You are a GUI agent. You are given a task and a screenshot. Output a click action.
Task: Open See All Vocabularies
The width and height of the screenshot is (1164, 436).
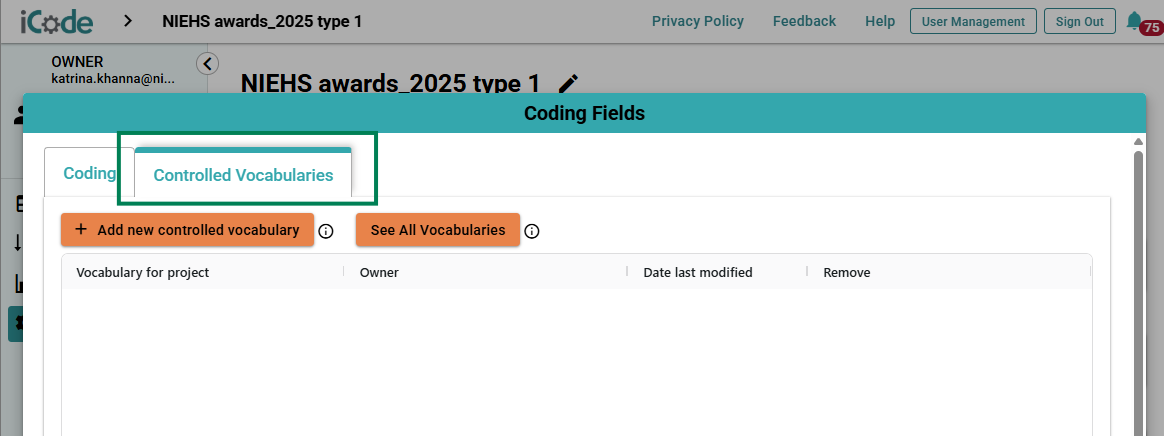point(438,230)
